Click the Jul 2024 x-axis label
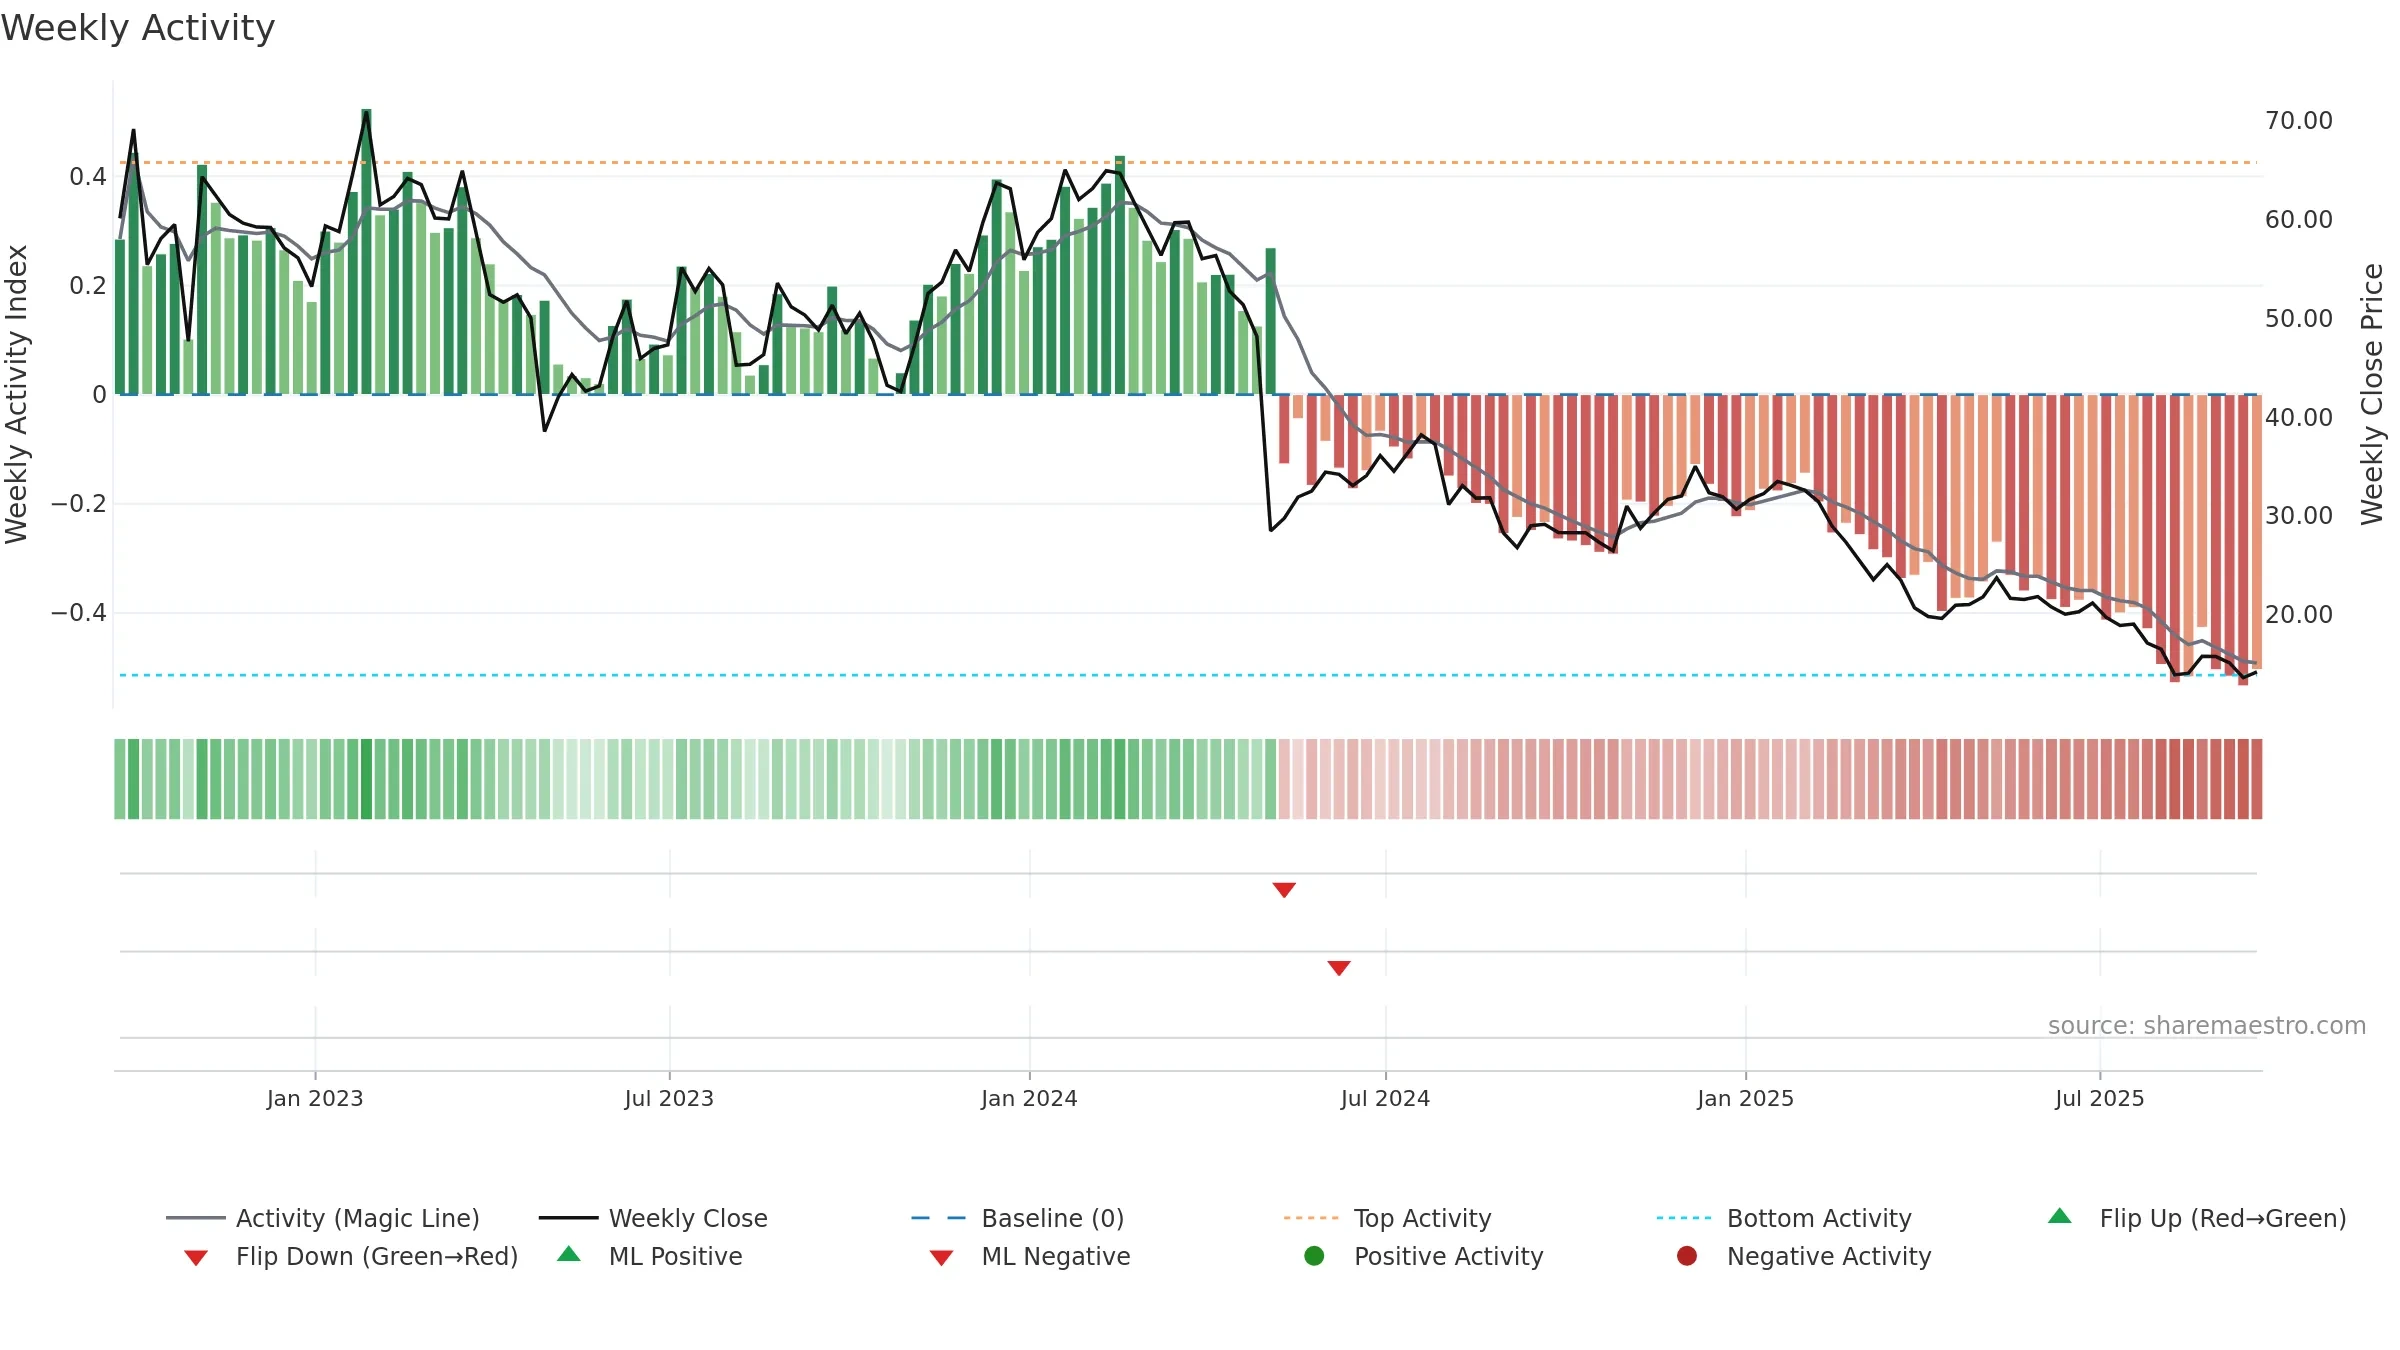Screen dimensions: 2400x1350 coord(1385,1098)
